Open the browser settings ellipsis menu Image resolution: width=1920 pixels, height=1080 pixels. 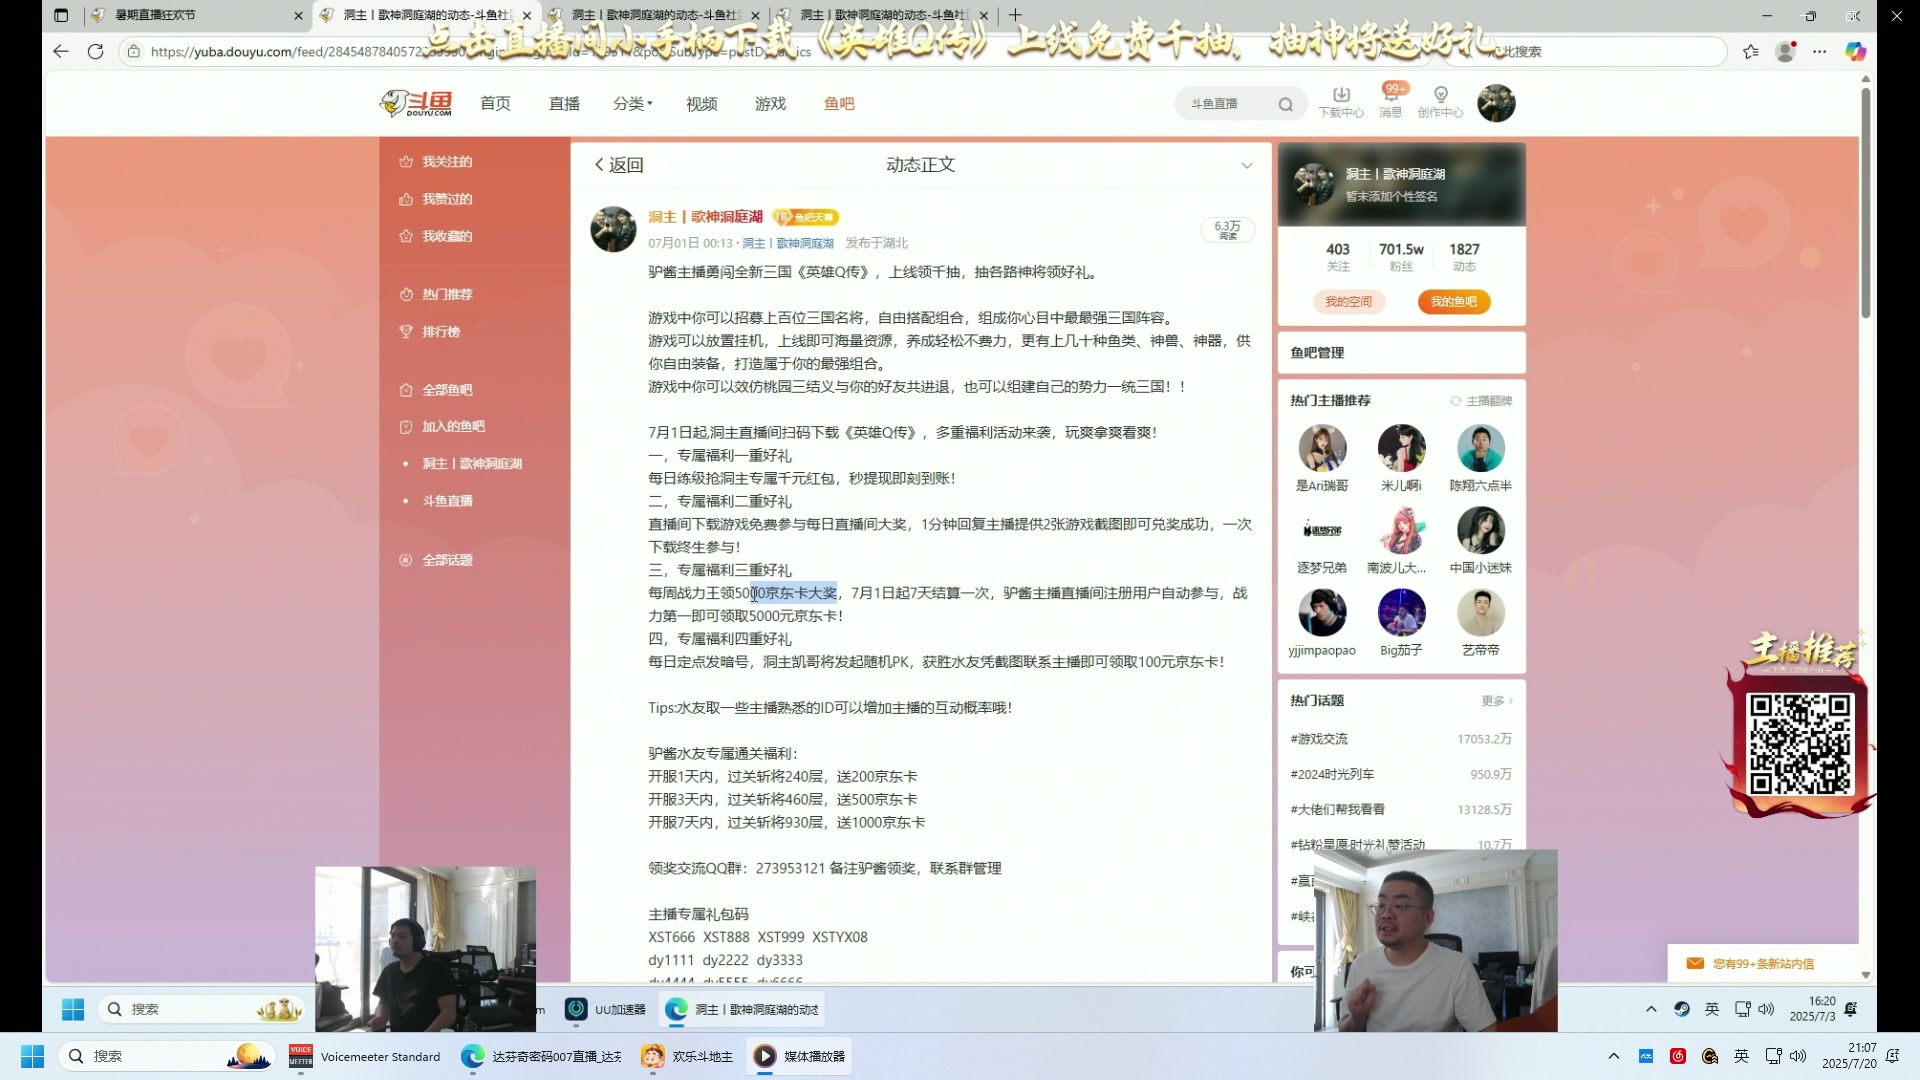[1820, 51]
